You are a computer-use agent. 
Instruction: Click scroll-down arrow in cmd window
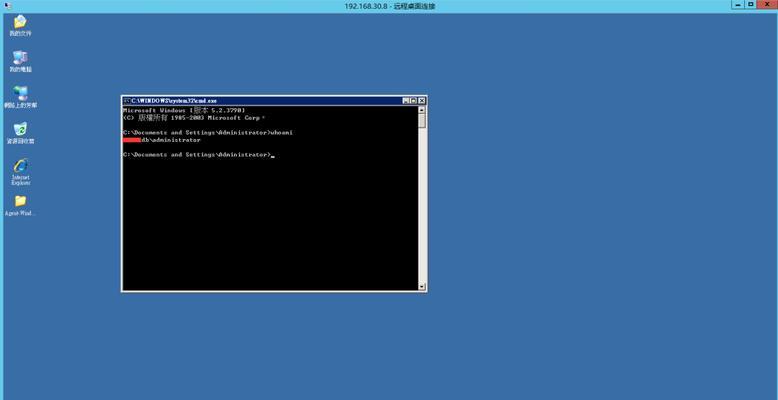pos(422,286)
